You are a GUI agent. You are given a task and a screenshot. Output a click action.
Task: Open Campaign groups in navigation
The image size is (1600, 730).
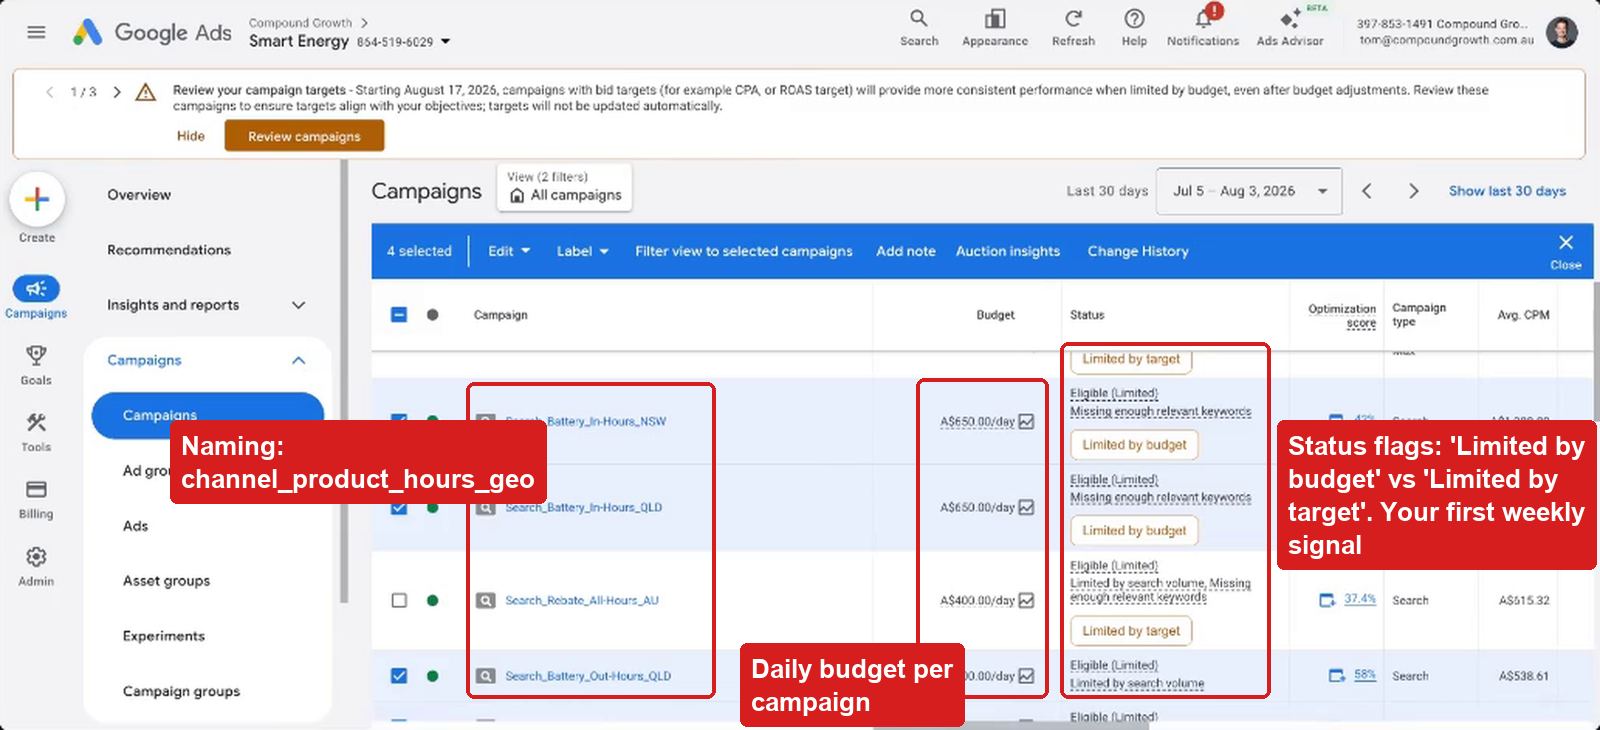coord(181,691)
